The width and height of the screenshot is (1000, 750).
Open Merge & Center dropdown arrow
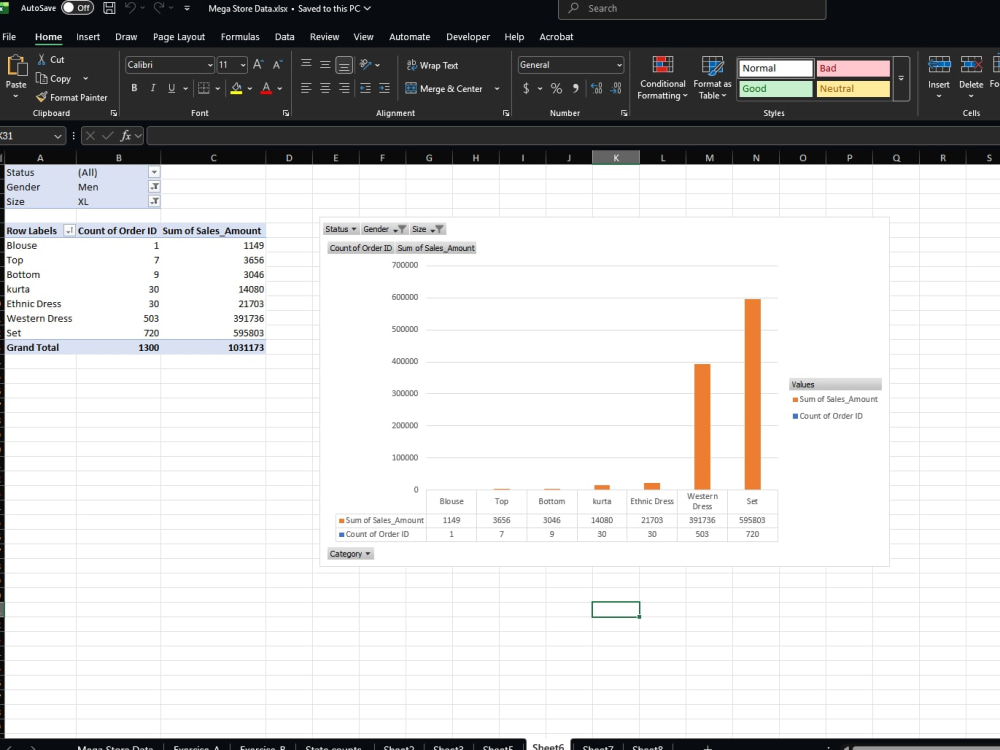tap(497, 89)
